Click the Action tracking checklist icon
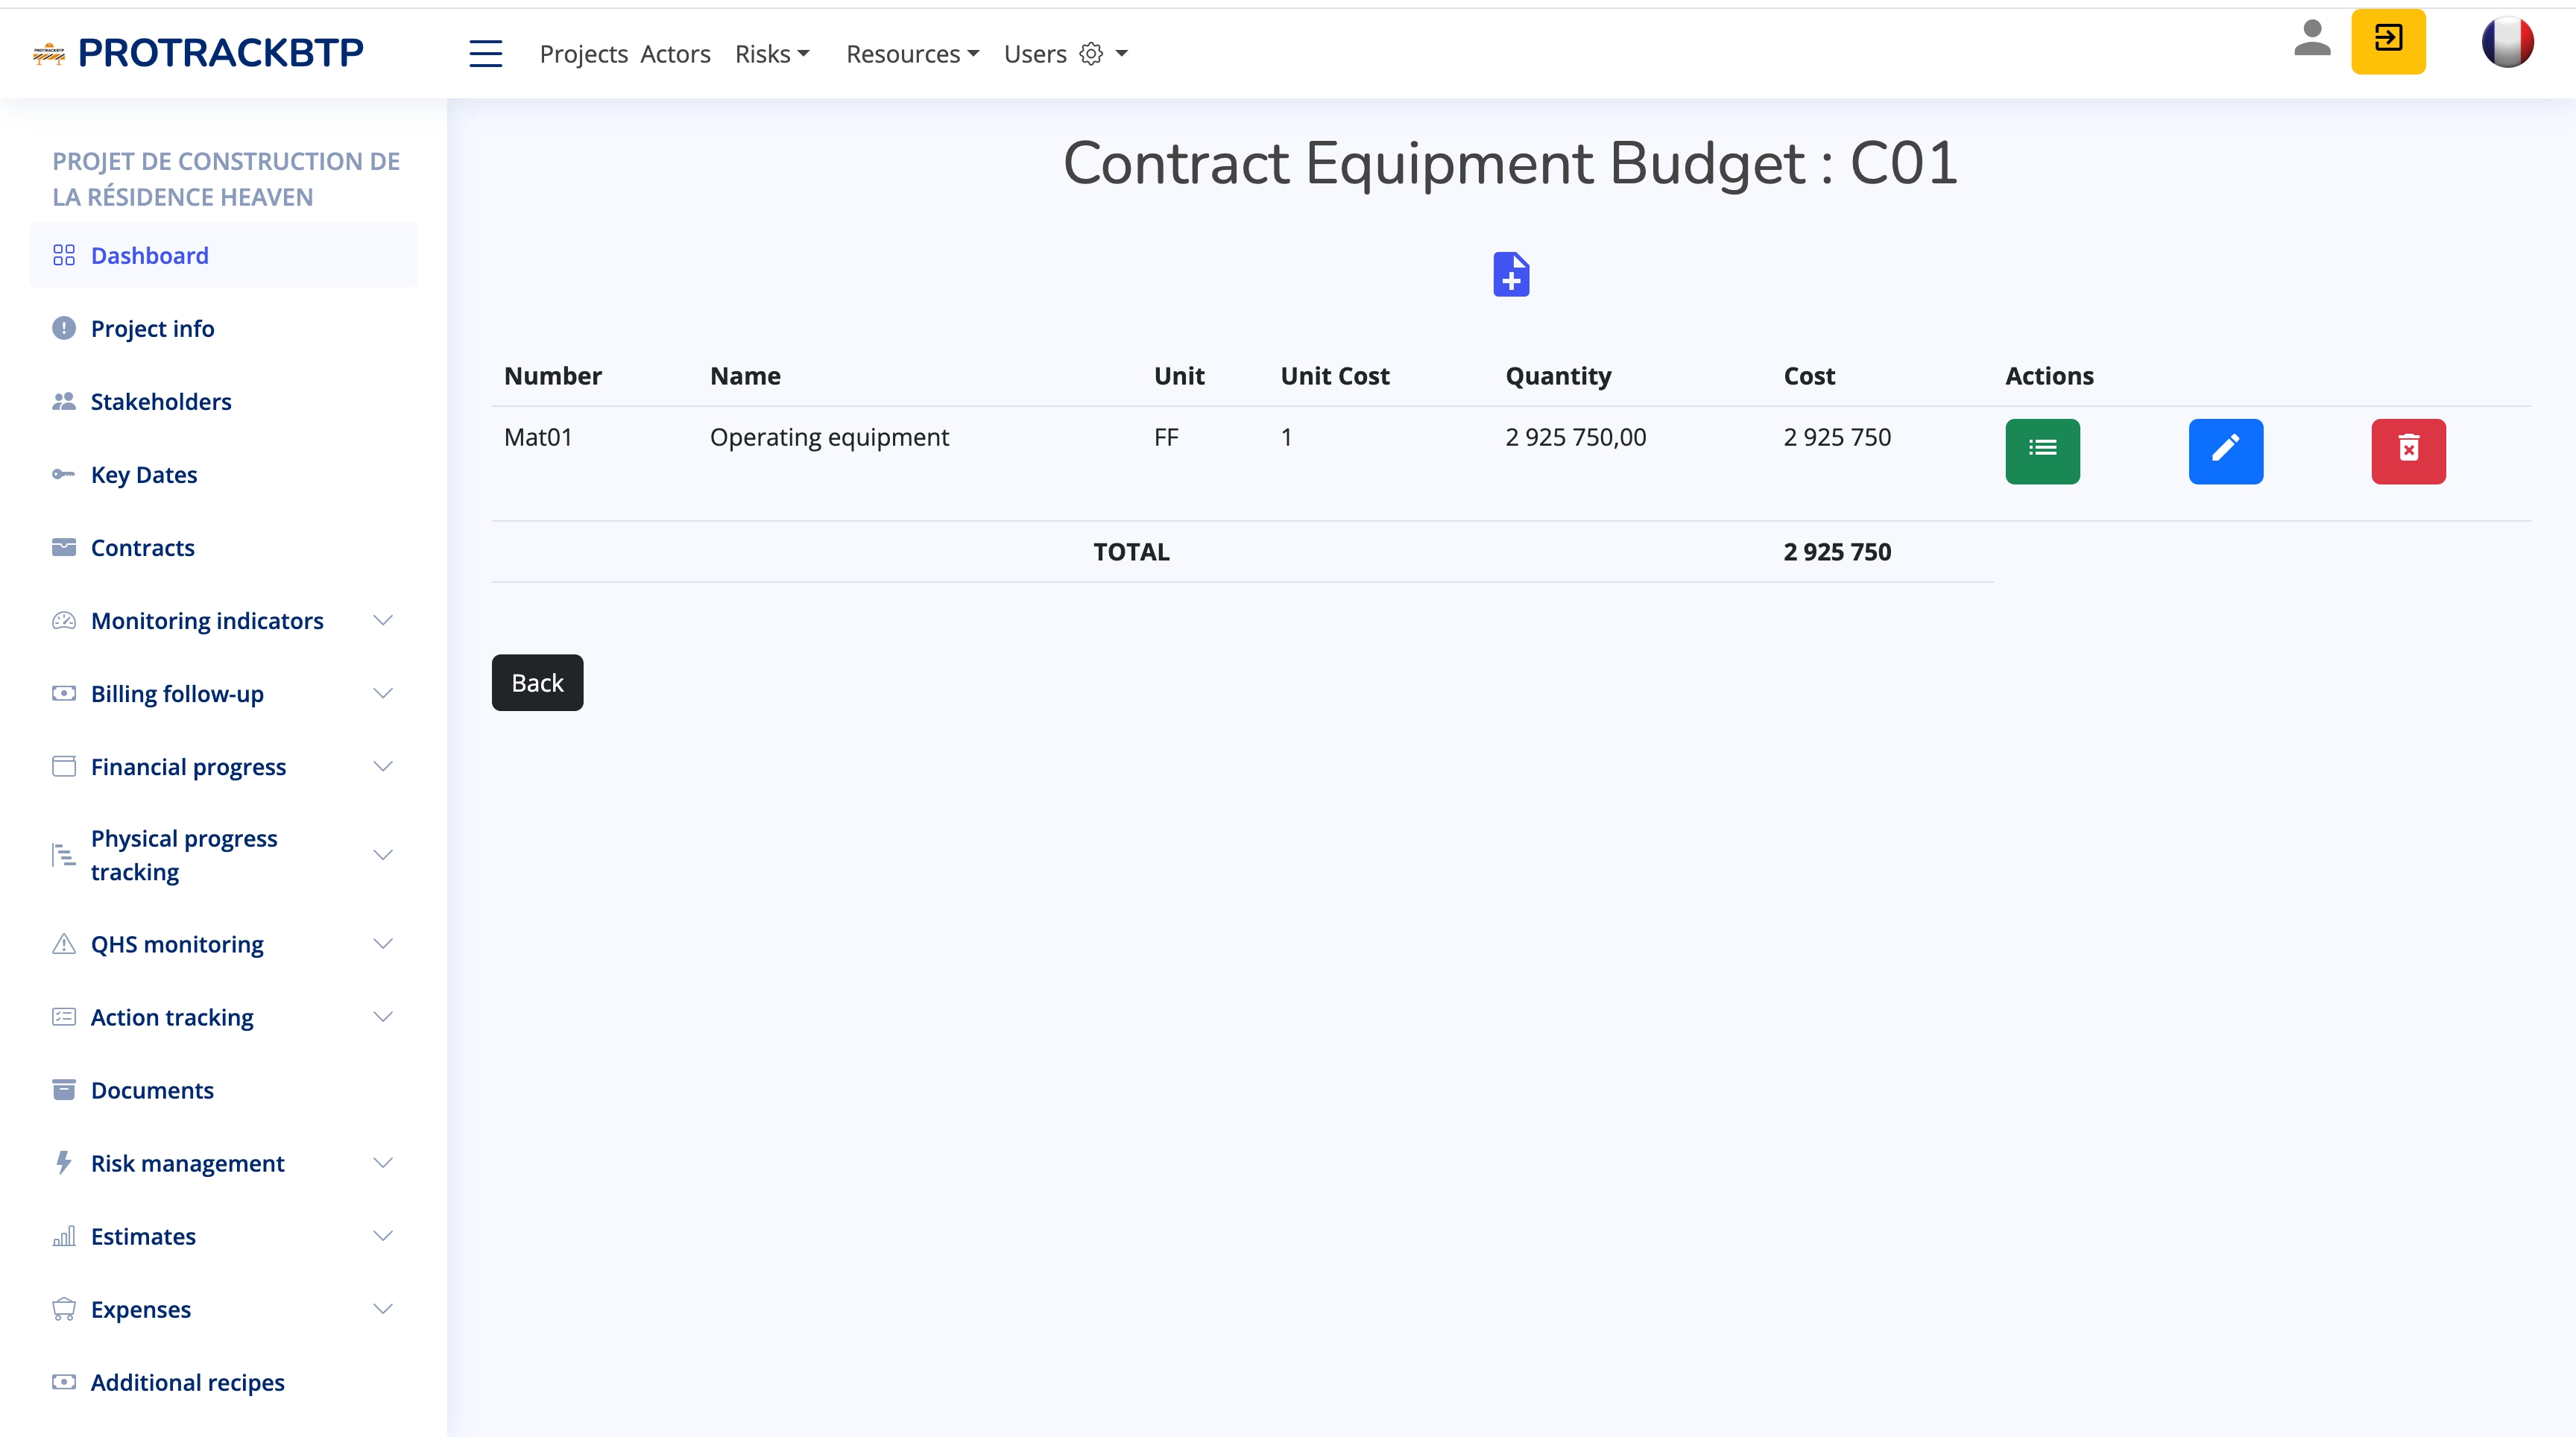Screen dimensions: 2576x1437 [64, 1016]
